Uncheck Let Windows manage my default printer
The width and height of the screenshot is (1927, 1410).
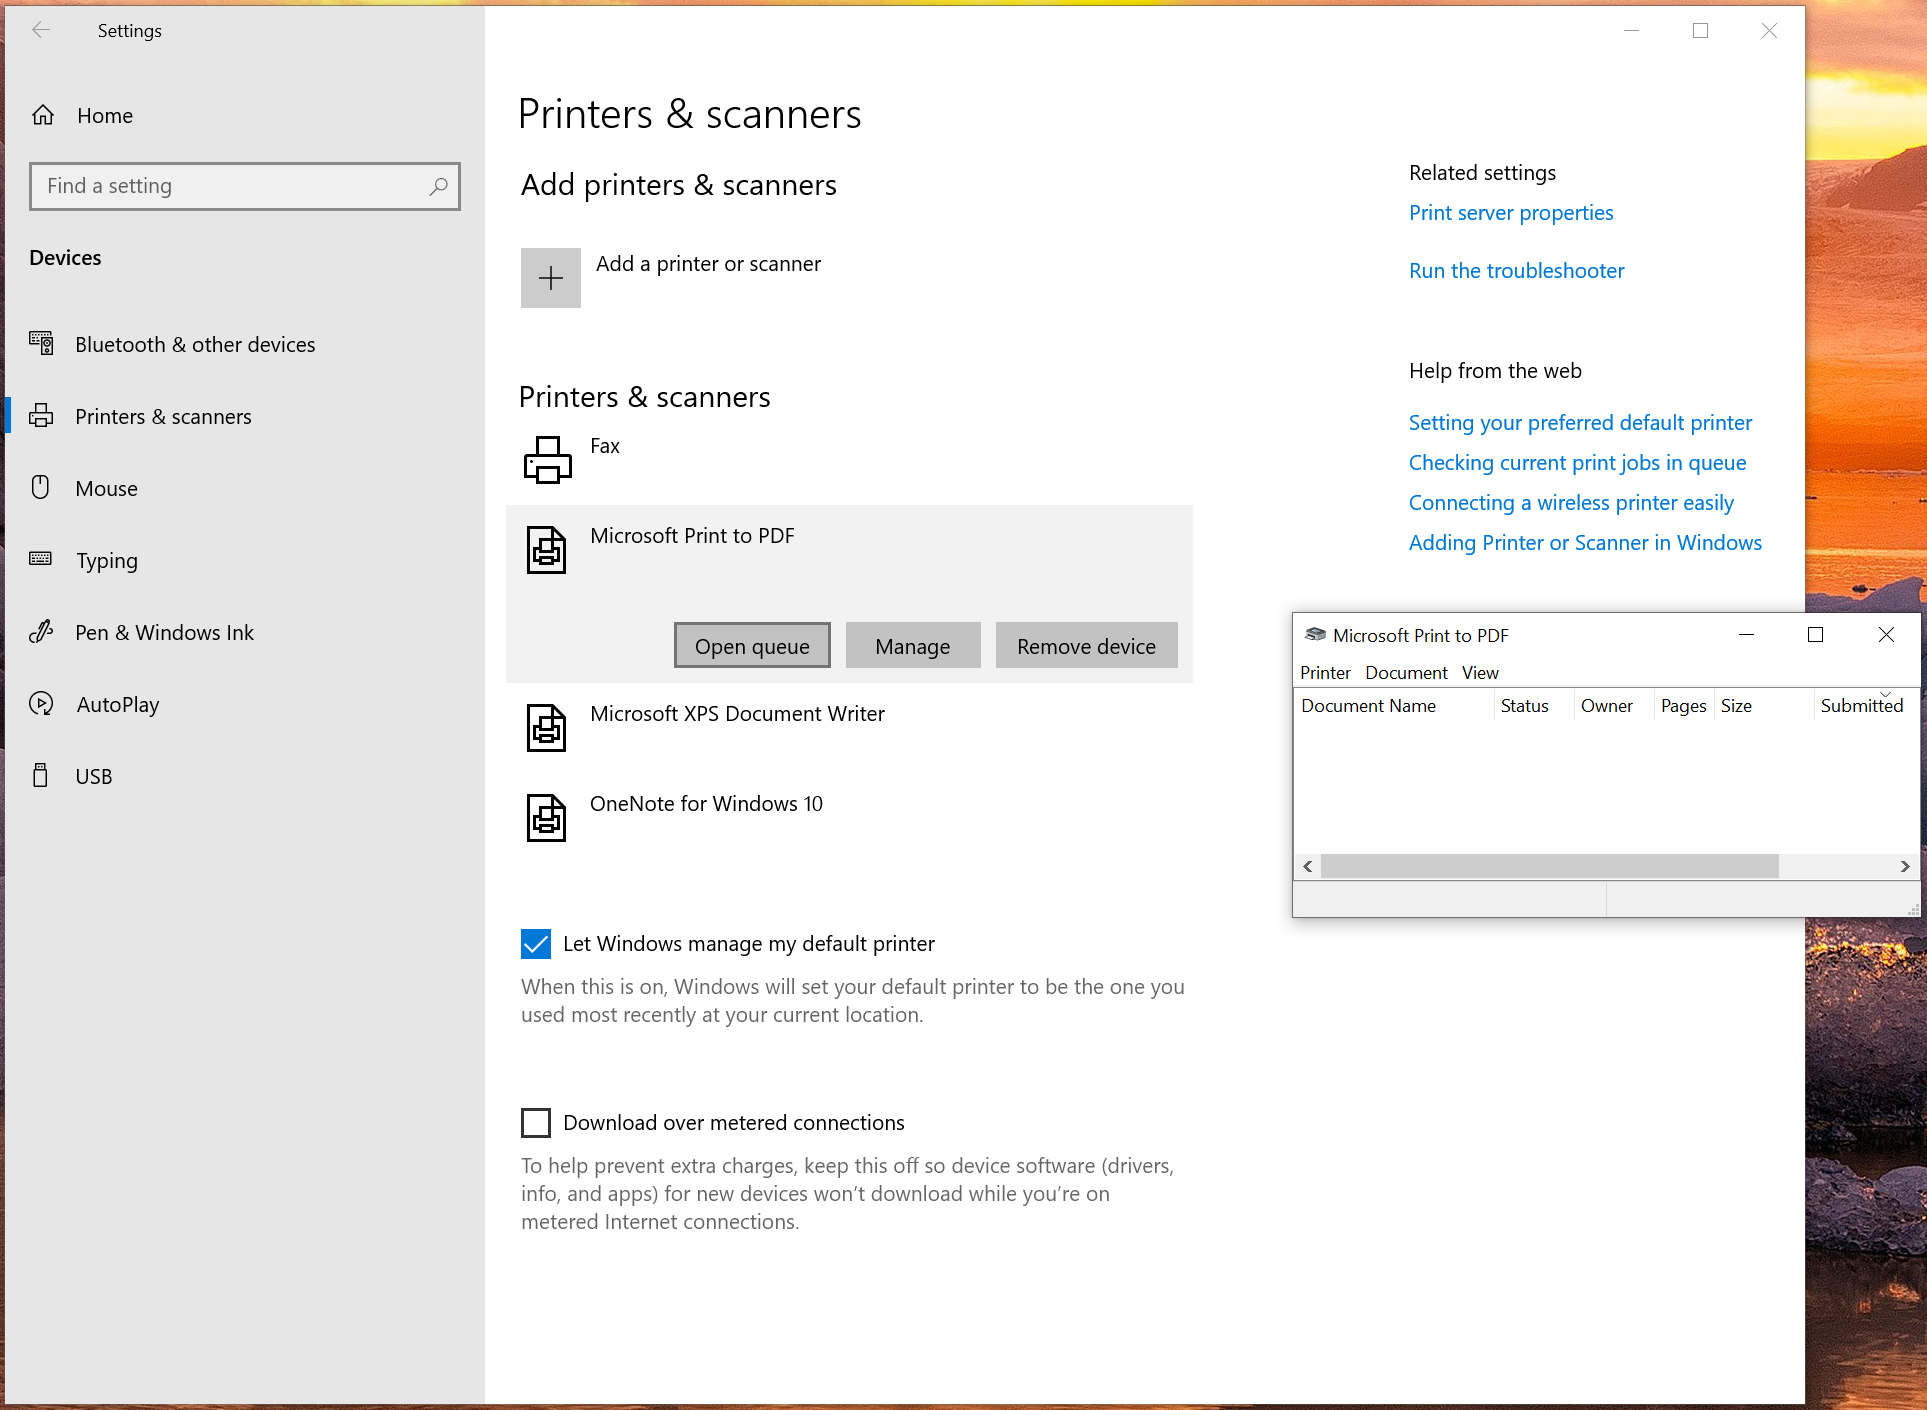point(536,944)
